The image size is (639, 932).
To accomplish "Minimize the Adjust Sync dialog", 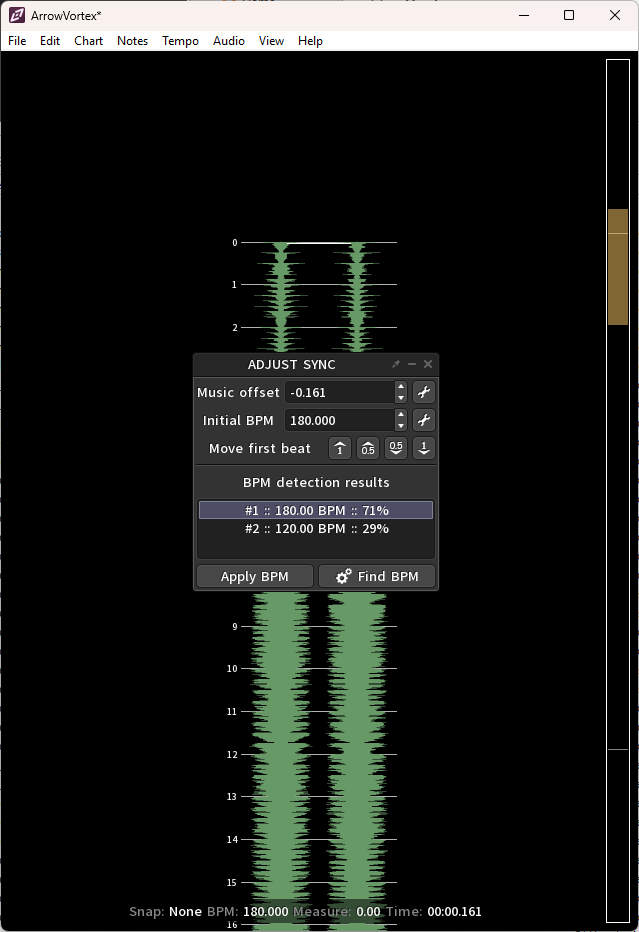I will pyautogui.click(x=412, y=364).
